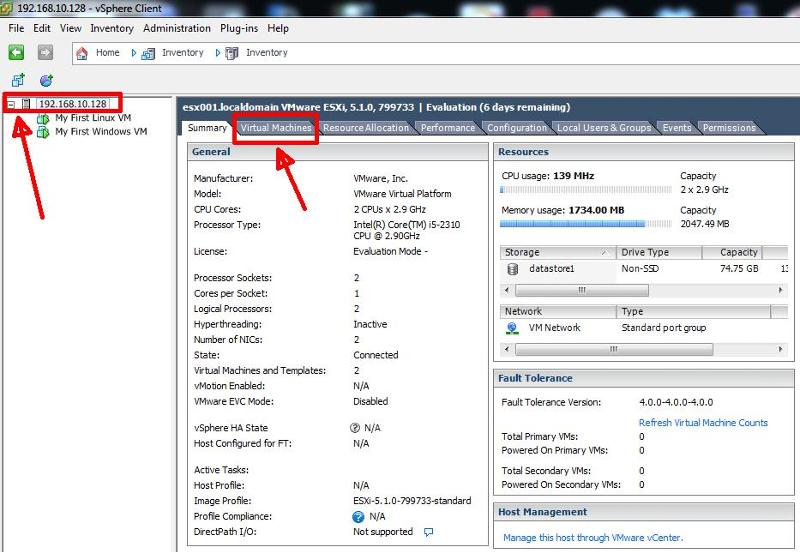The image size is (800, 552).
Task: Open the Events tab
Action: 677,128
